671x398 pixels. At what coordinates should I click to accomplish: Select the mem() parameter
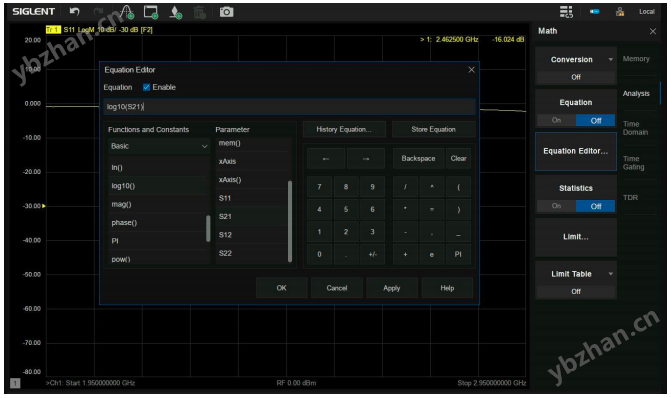point(252,144)
